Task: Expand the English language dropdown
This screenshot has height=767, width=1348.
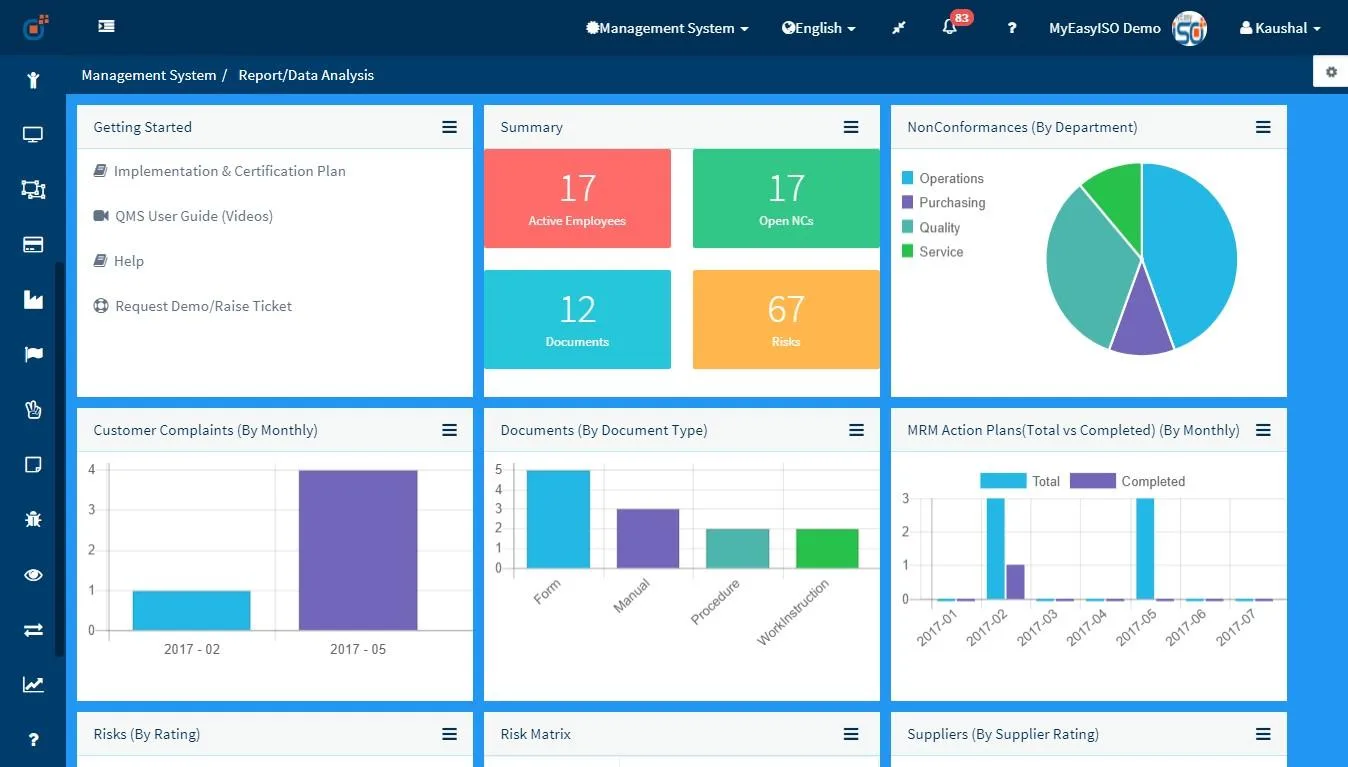Action: pyautogui.click(x=819, y=28)
